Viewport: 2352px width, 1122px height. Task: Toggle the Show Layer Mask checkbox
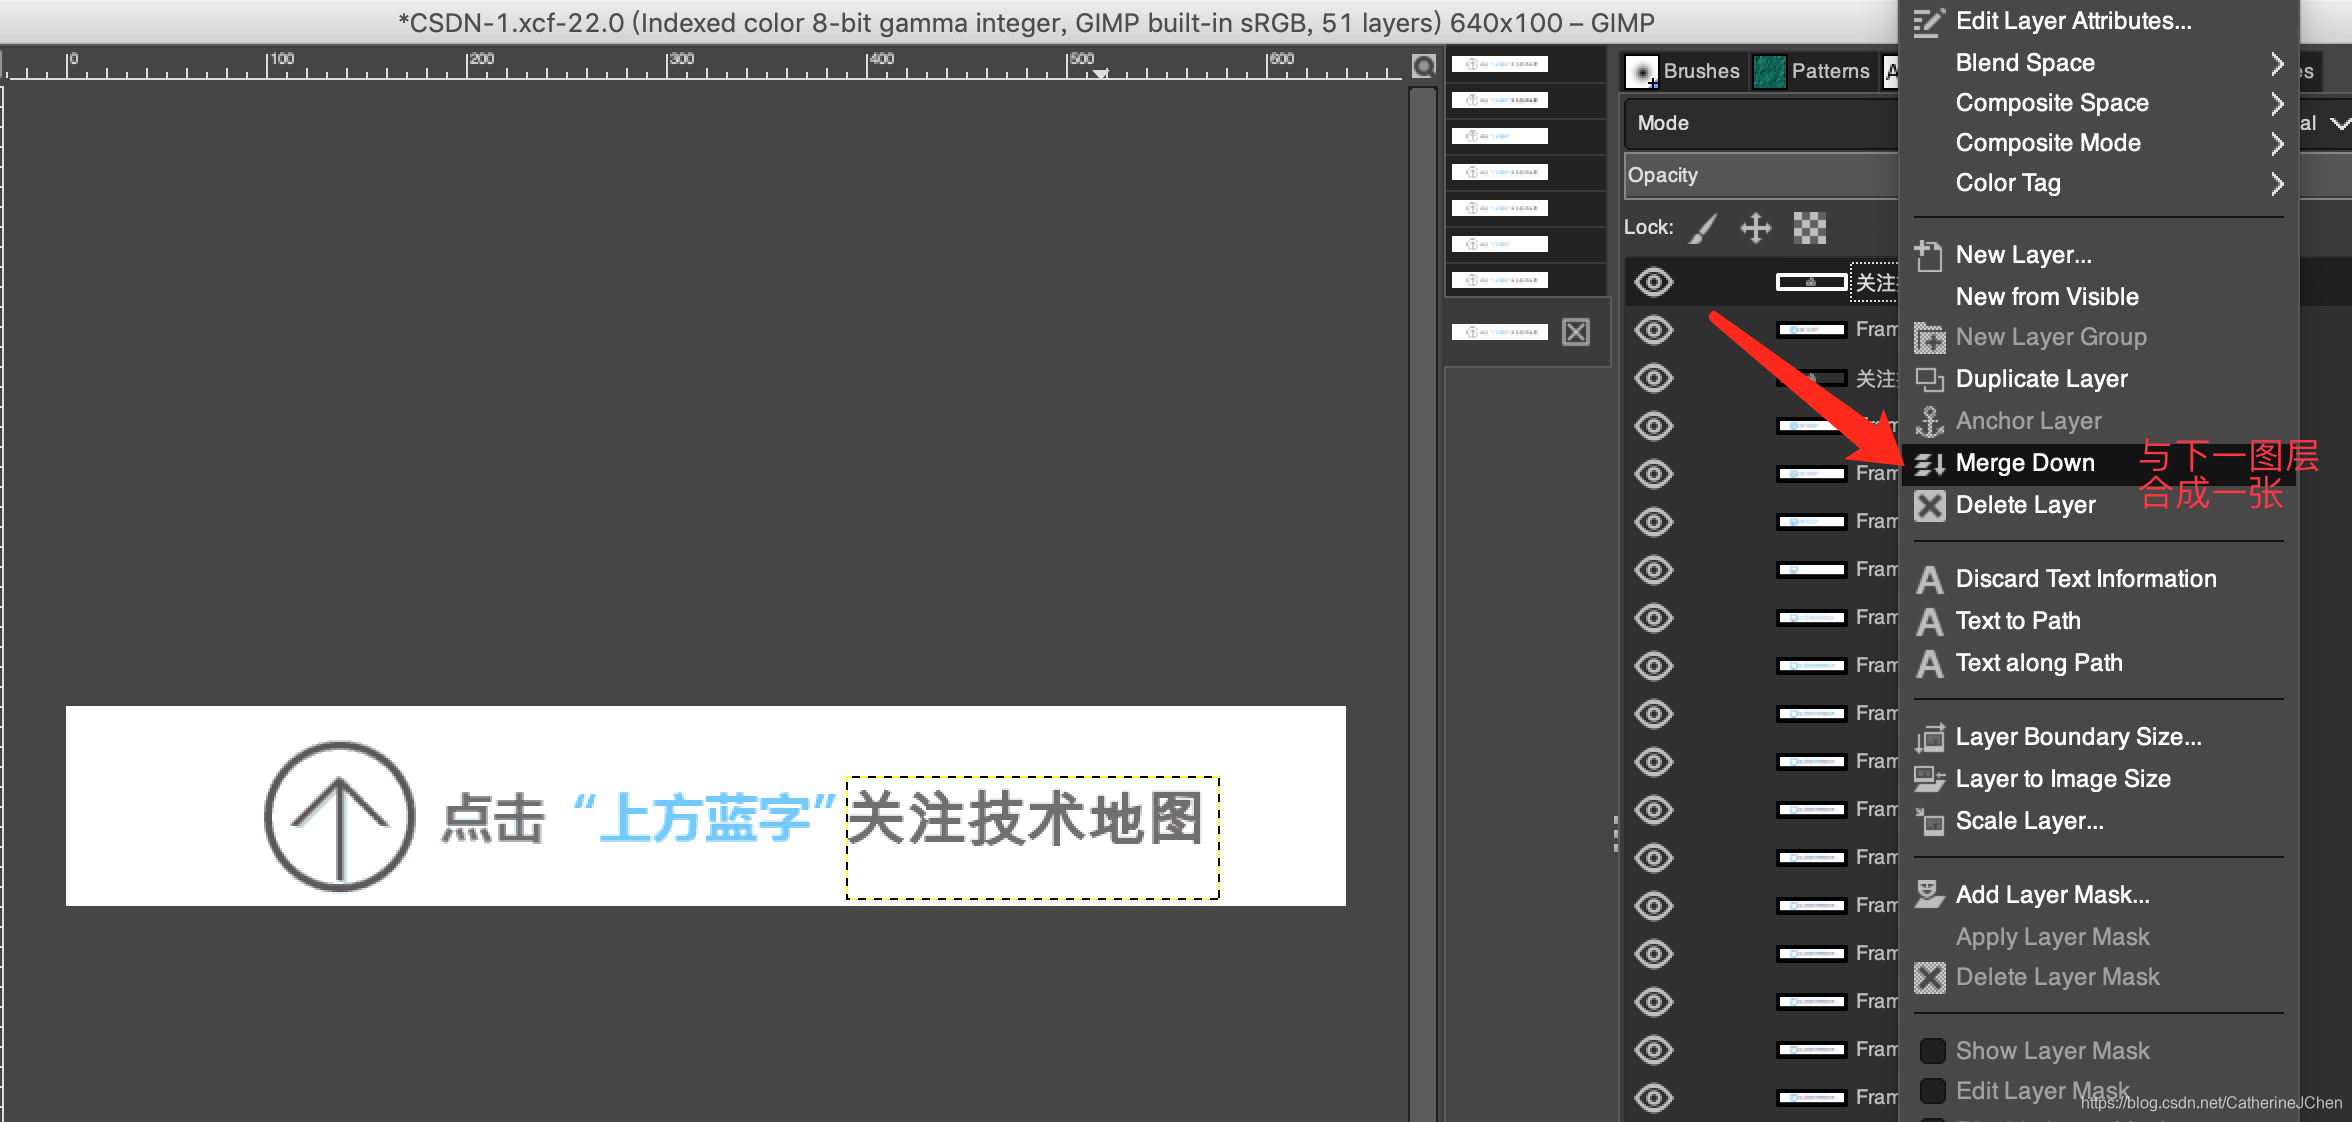pos(1933,1051)
